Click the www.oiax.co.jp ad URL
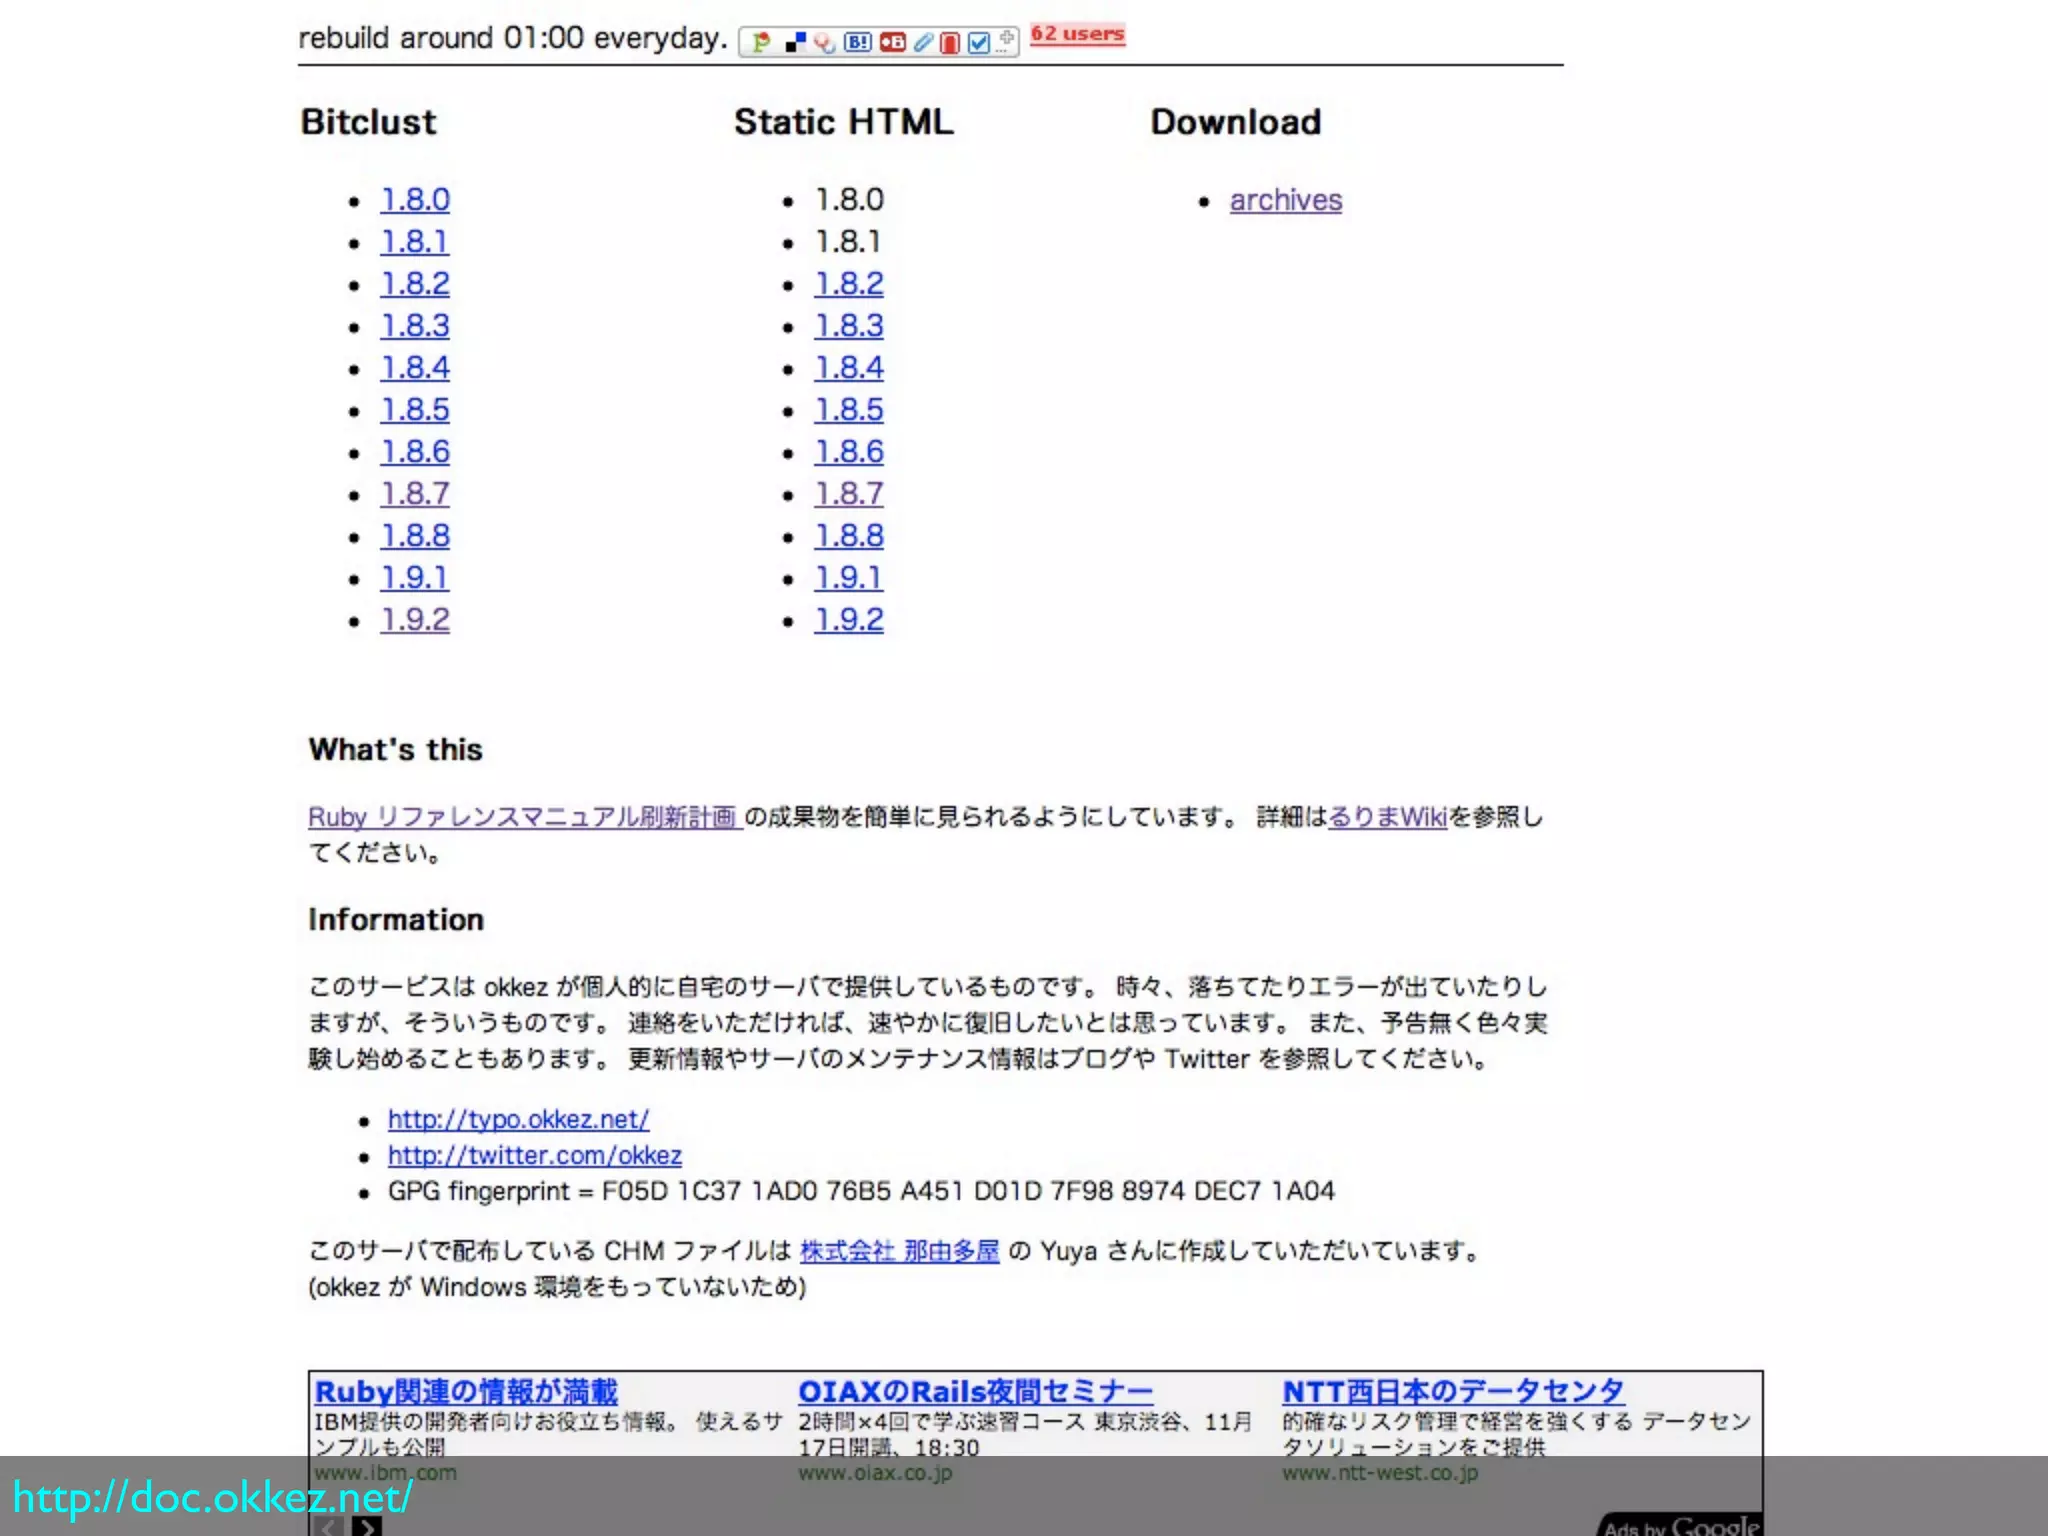 tap(875, 1473)
